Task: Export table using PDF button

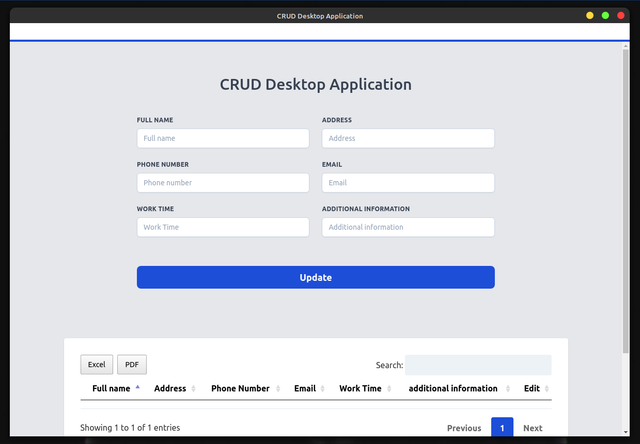Action: [132, 364]
